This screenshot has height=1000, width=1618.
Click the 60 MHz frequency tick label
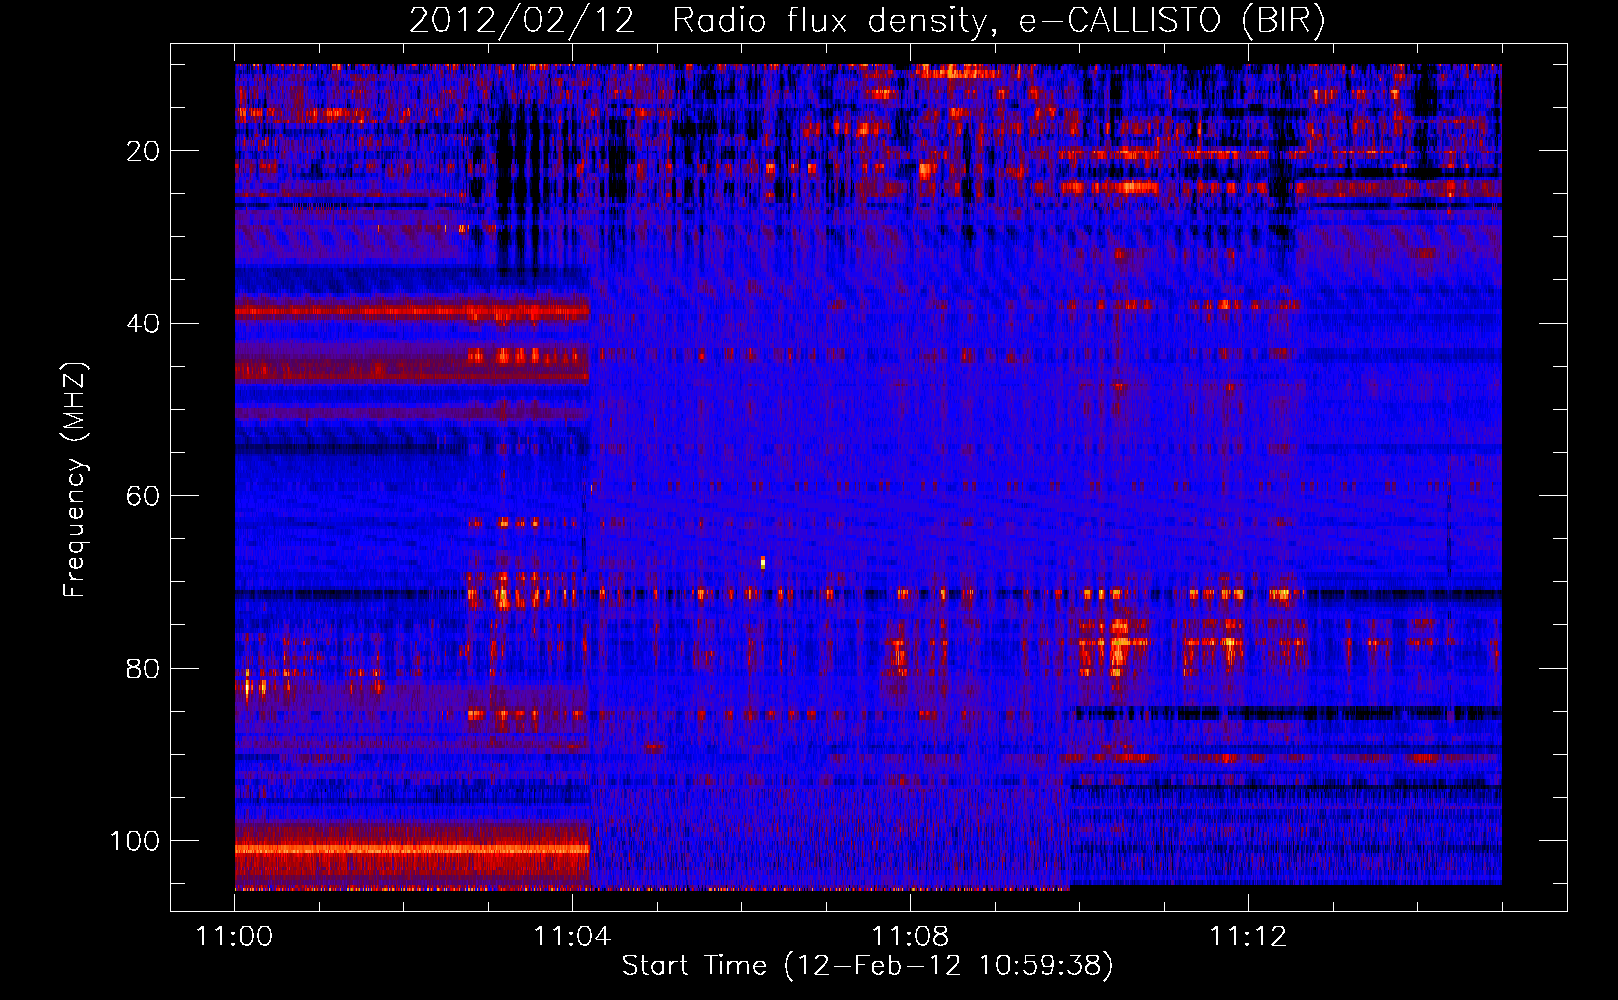point(144,496)
